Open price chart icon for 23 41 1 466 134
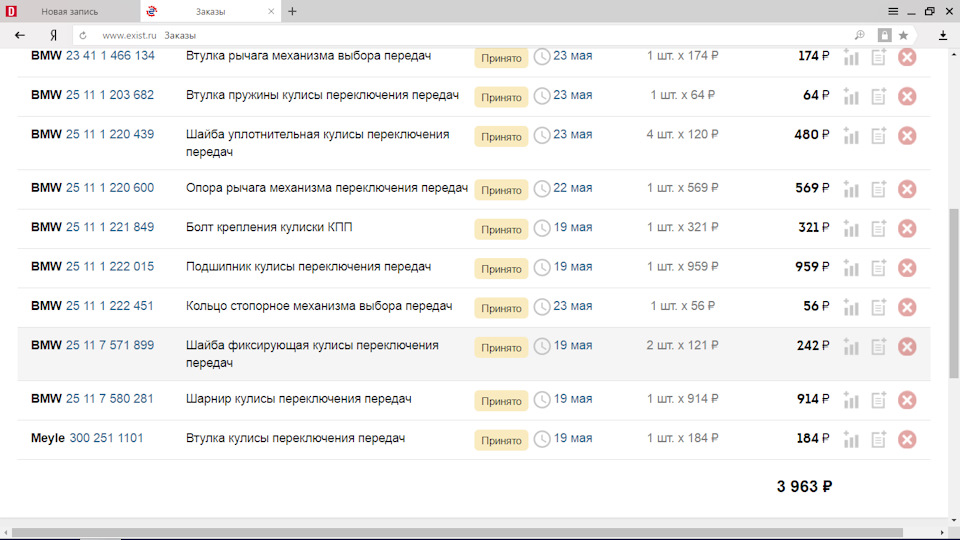Image resolution: width=960 pixels, height=540 pixels. tap(851, 57)
